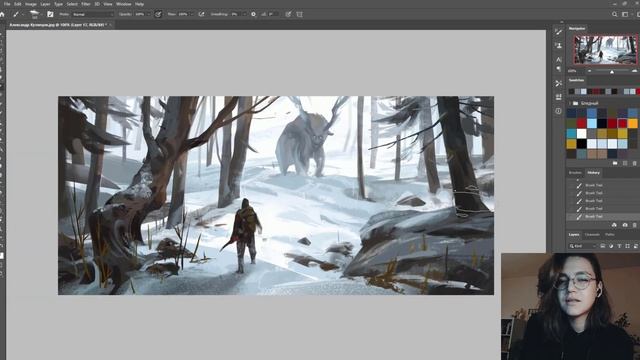This screenshot has height=360, width=640.
Task: Open the Help menu
Action: tap(139, 4)
